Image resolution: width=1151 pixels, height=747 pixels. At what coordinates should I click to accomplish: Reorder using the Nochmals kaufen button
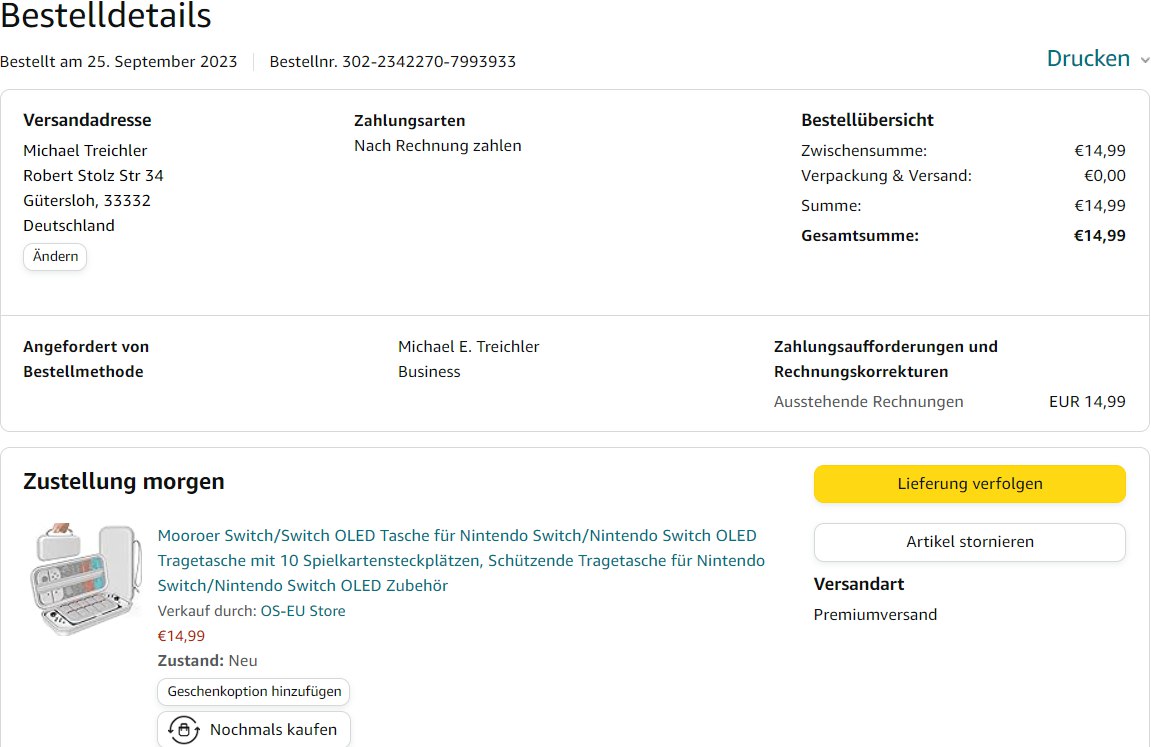254,730
